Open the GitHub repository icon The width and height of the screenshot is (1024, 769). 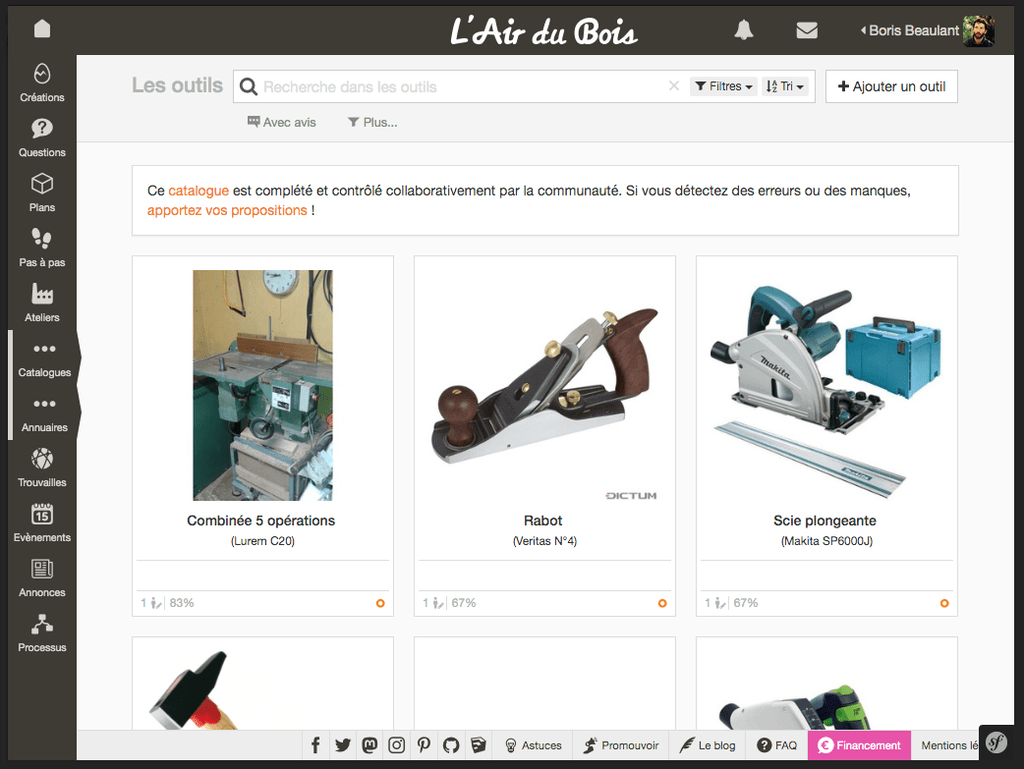[451, 745]
